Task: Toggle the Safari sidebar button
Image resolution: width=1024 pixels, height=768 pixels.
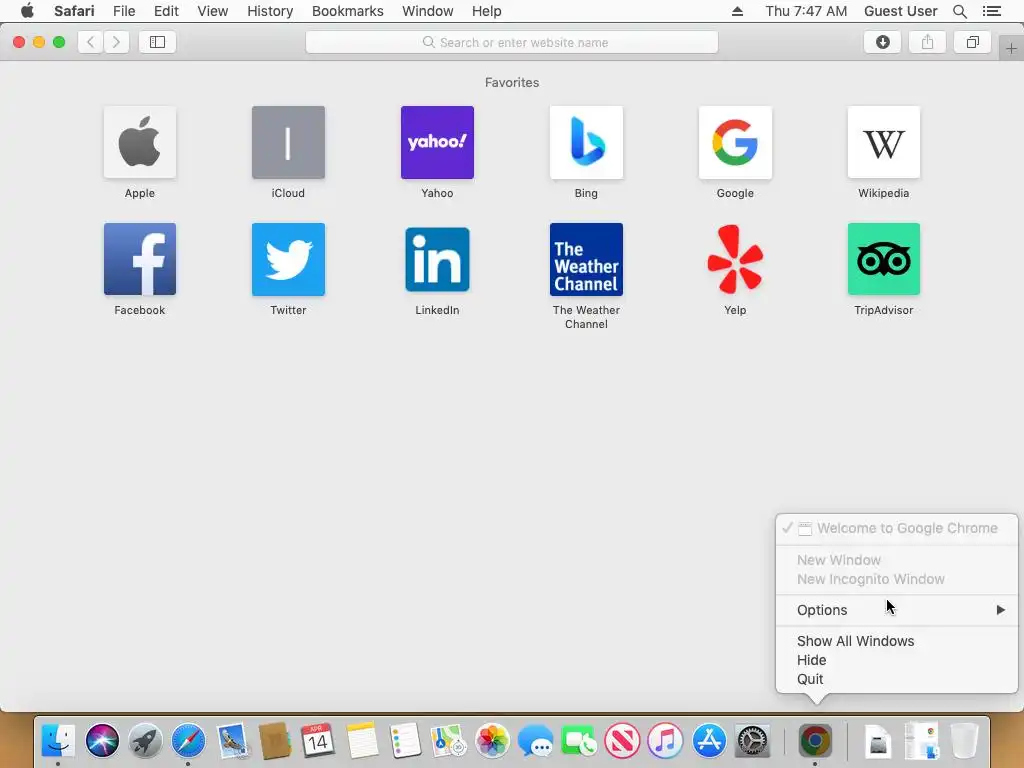Action: [x=157, y=42]
